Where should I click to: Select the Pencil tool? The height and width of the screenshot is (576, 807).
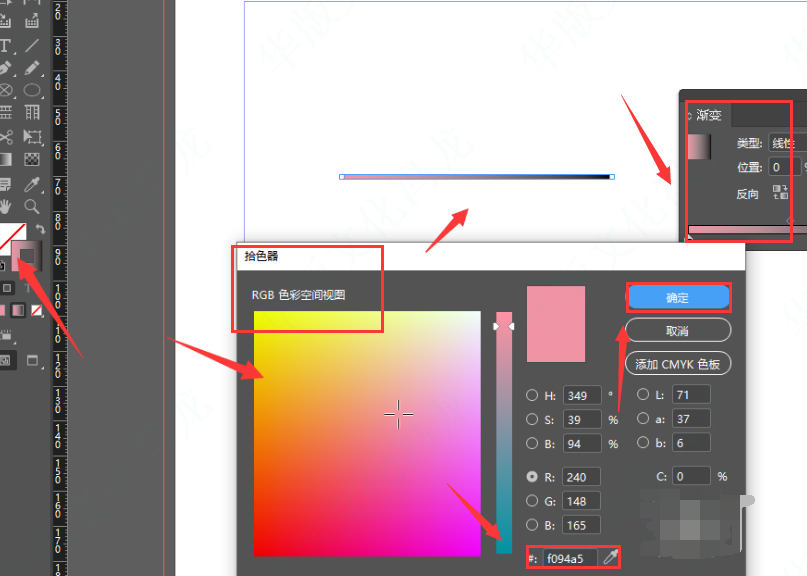click(x=32, y=68)
